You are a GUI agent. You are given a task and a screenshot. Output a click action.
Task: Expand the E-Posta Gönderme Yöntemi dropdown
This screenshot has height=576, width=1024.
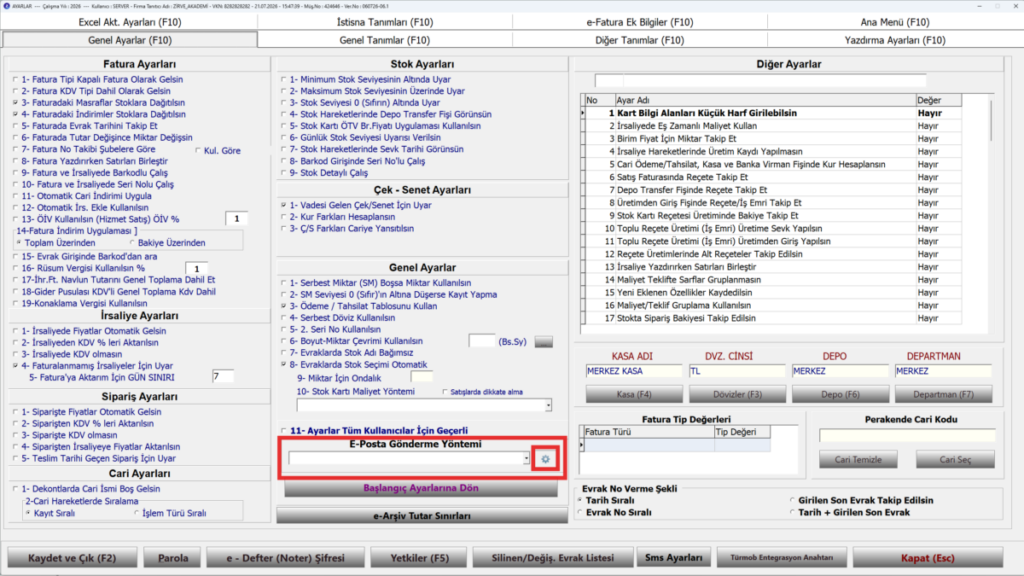click(526, 459)
